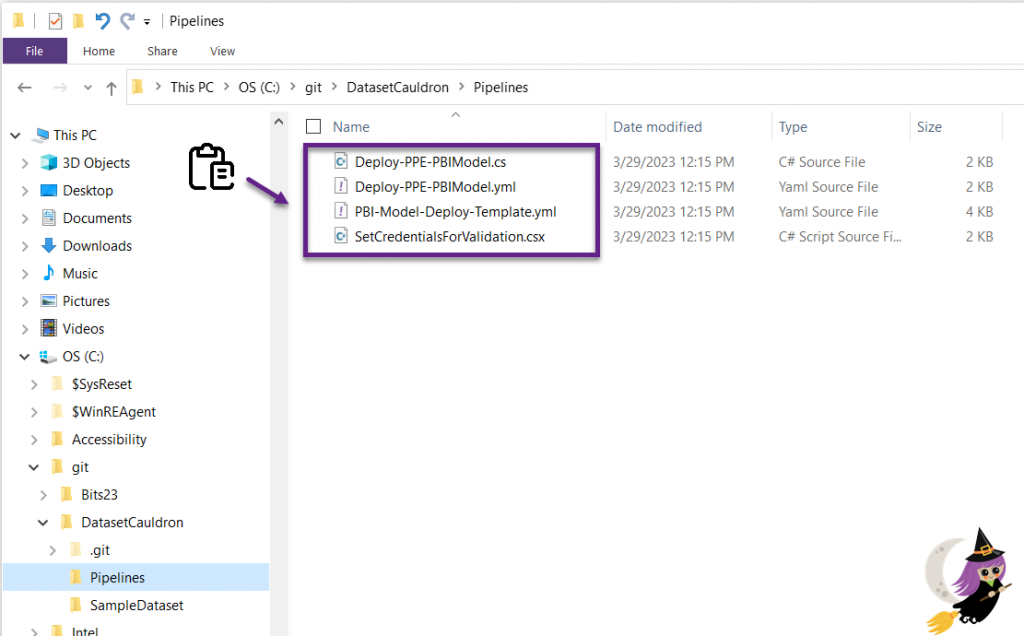Click OS (C:) in address breadcrumb
Image resolution: width=1024 pixels, height=636 pixels.
pyautogui.click(x=259, y=87)
